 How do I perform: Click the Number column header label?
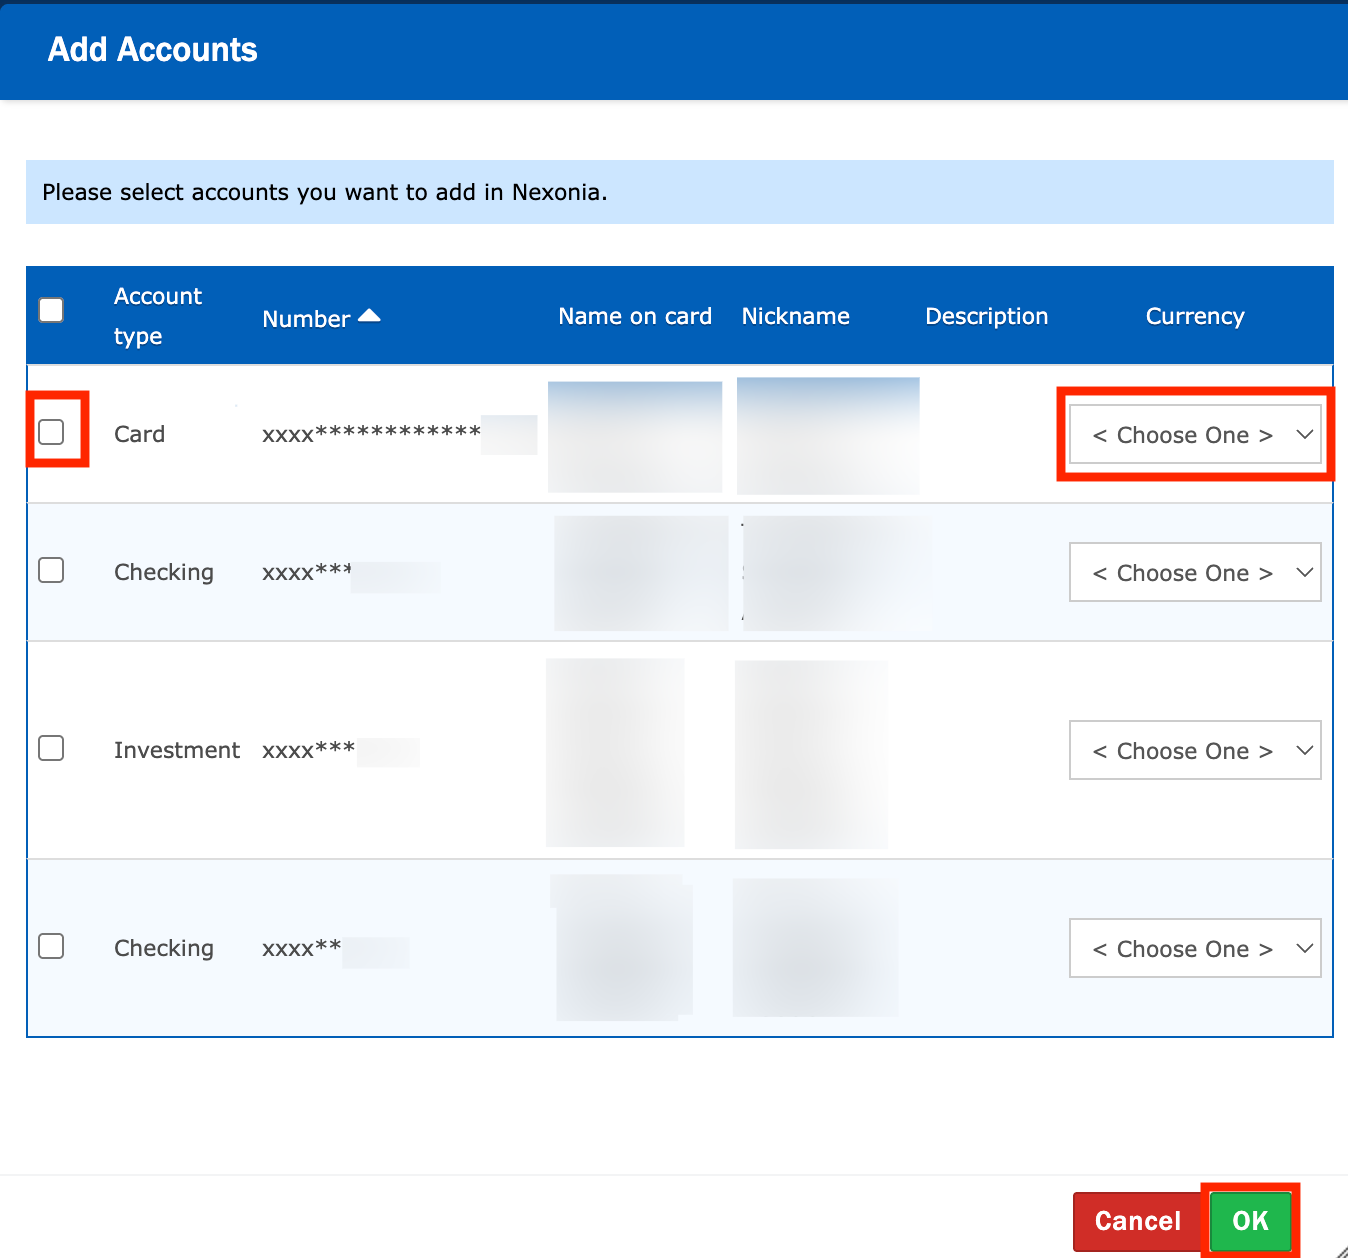click(x=306, y=319)
